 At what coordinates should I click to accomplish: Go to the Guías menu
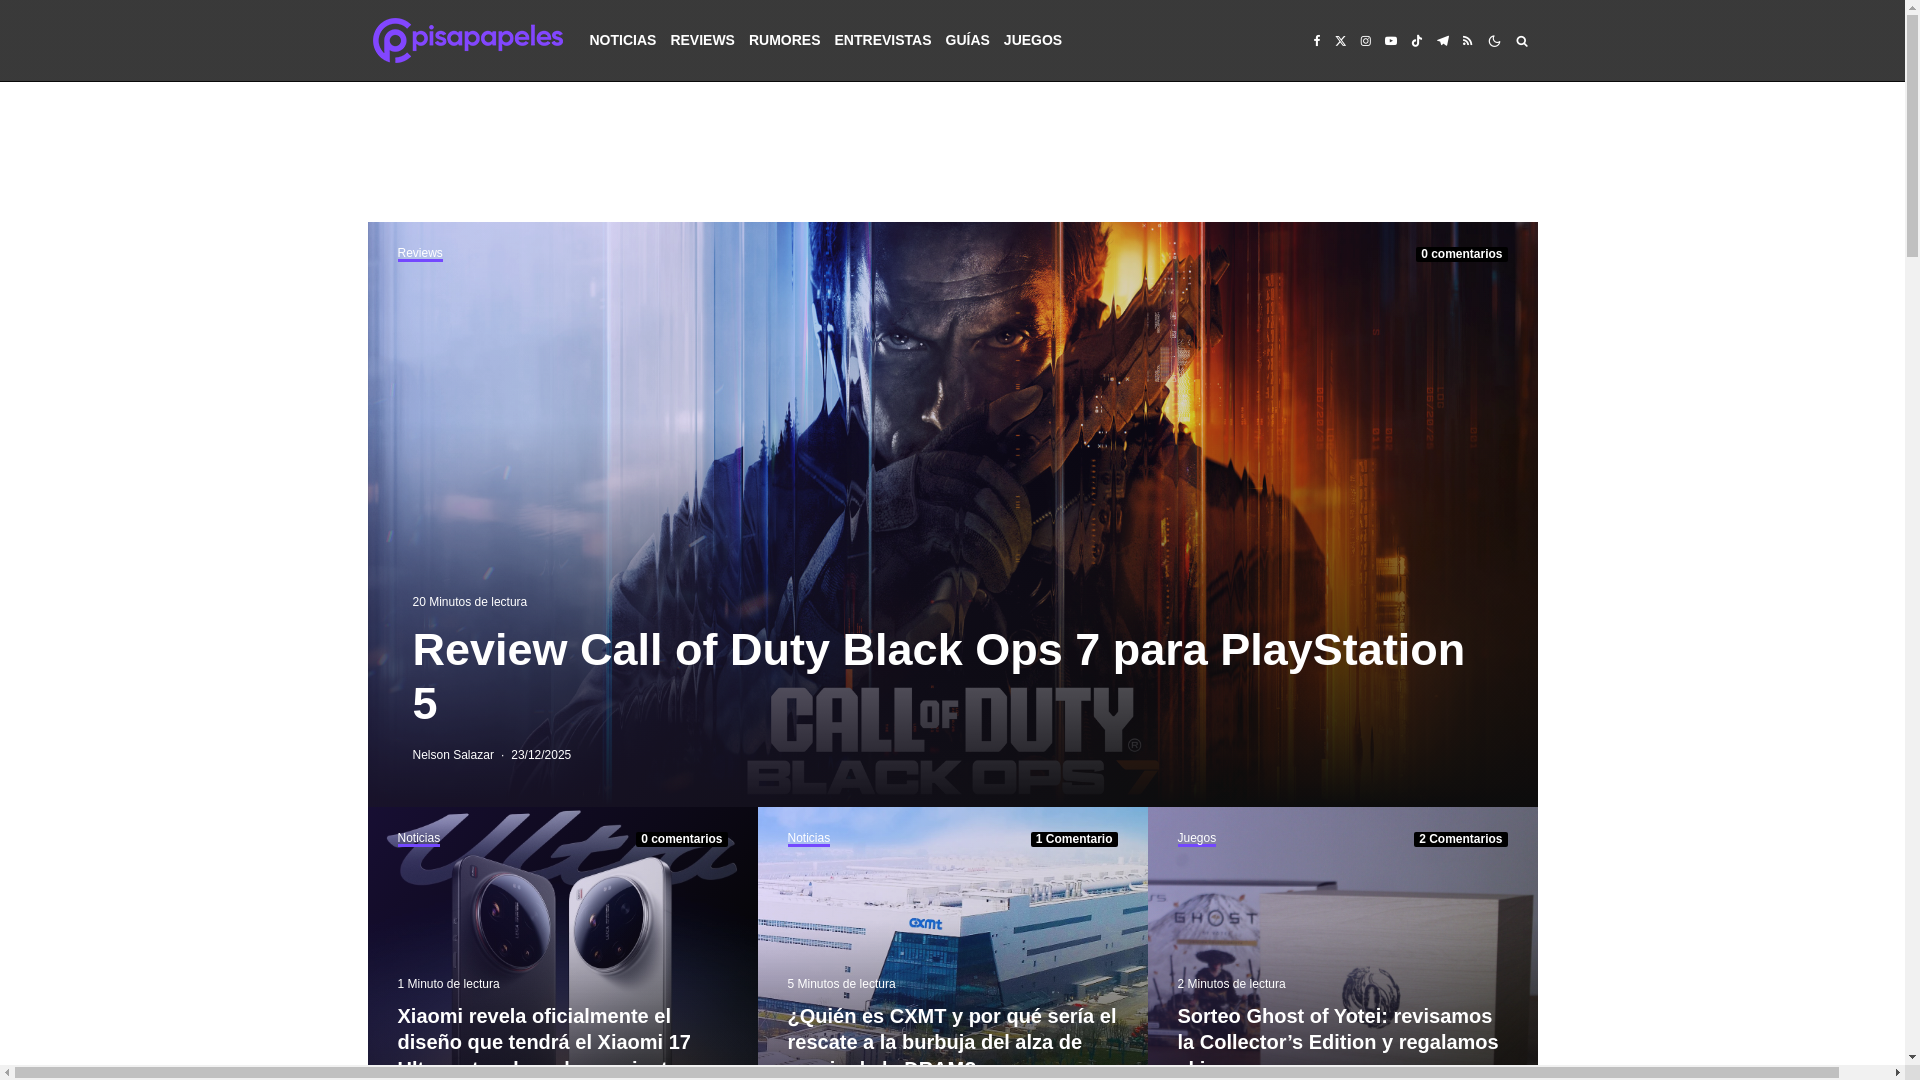coord(967,40)
